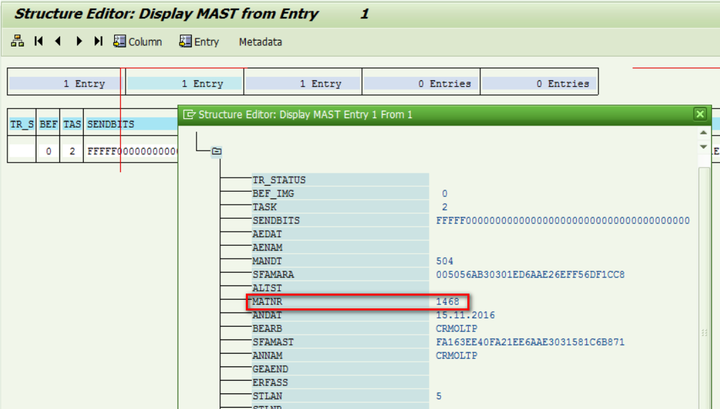Select the first '0 Entries' block
The image size is (720, 409).
[421, 84]
